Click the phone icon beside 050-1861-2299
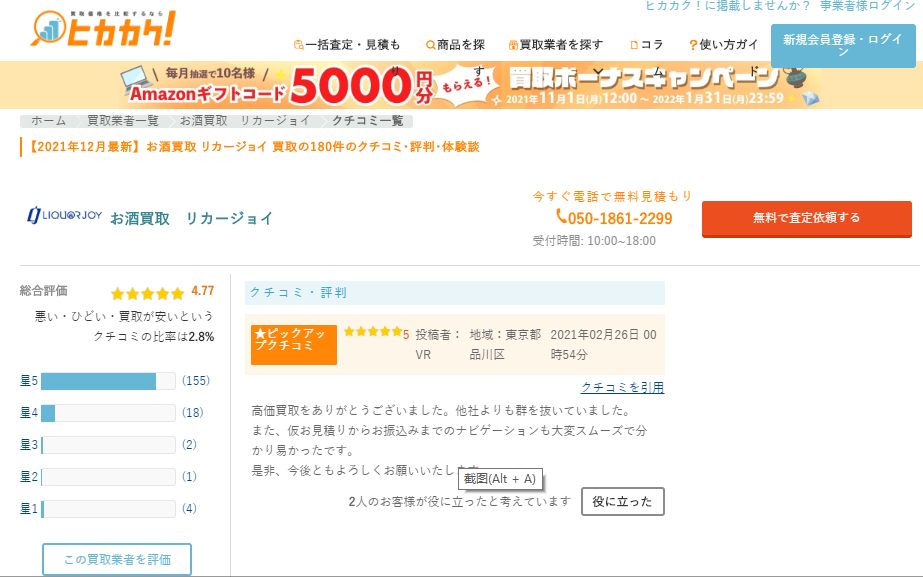Viewport: 923px width, 577px height. click(562, 217)
